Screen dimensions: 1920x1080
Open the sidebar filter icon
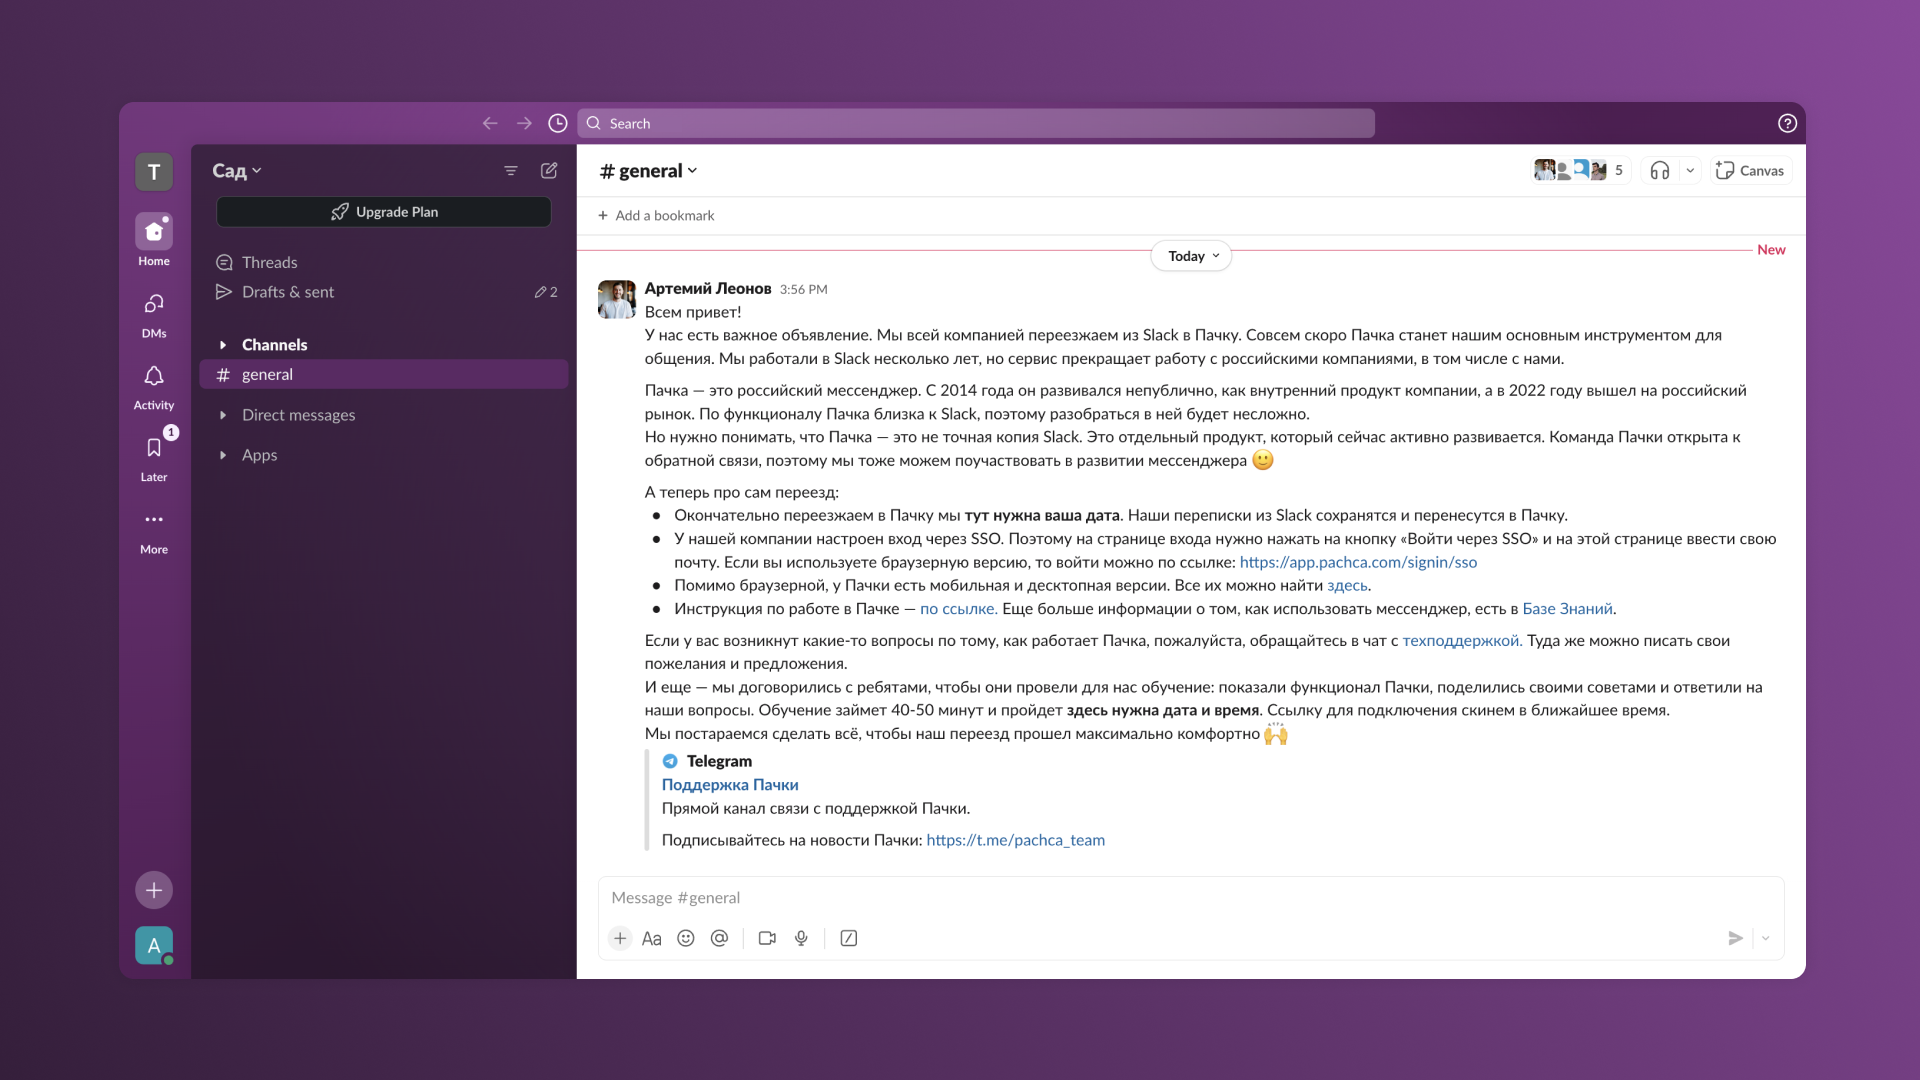point(511,171)
